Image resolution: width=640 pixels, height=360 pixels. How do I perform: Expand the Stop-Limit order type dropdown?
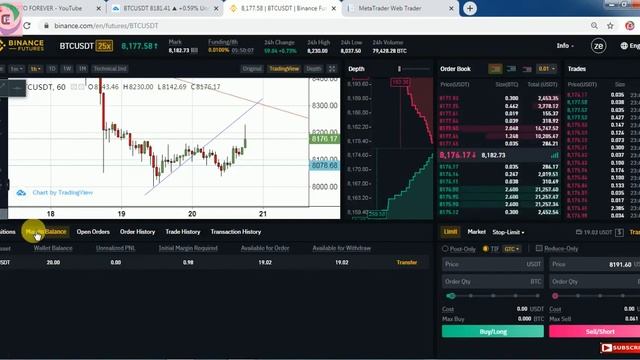[x=508, y=232]
